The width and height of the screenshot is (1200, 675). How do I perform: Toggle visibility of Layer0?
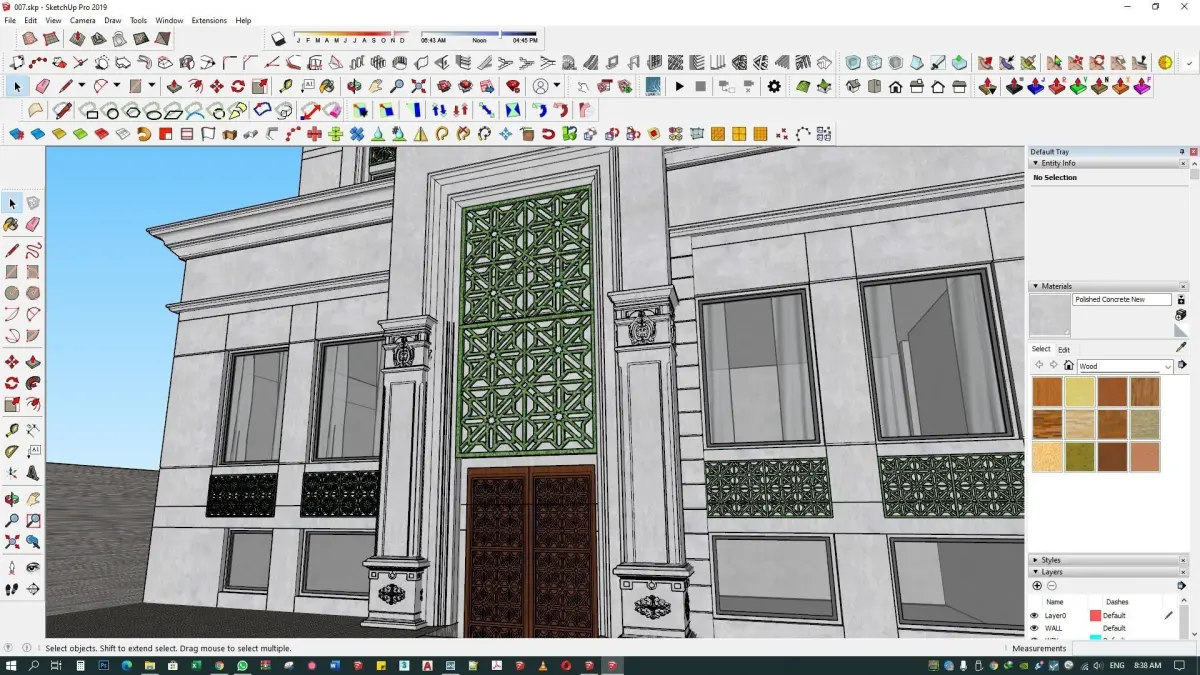tap(1035, 616)
